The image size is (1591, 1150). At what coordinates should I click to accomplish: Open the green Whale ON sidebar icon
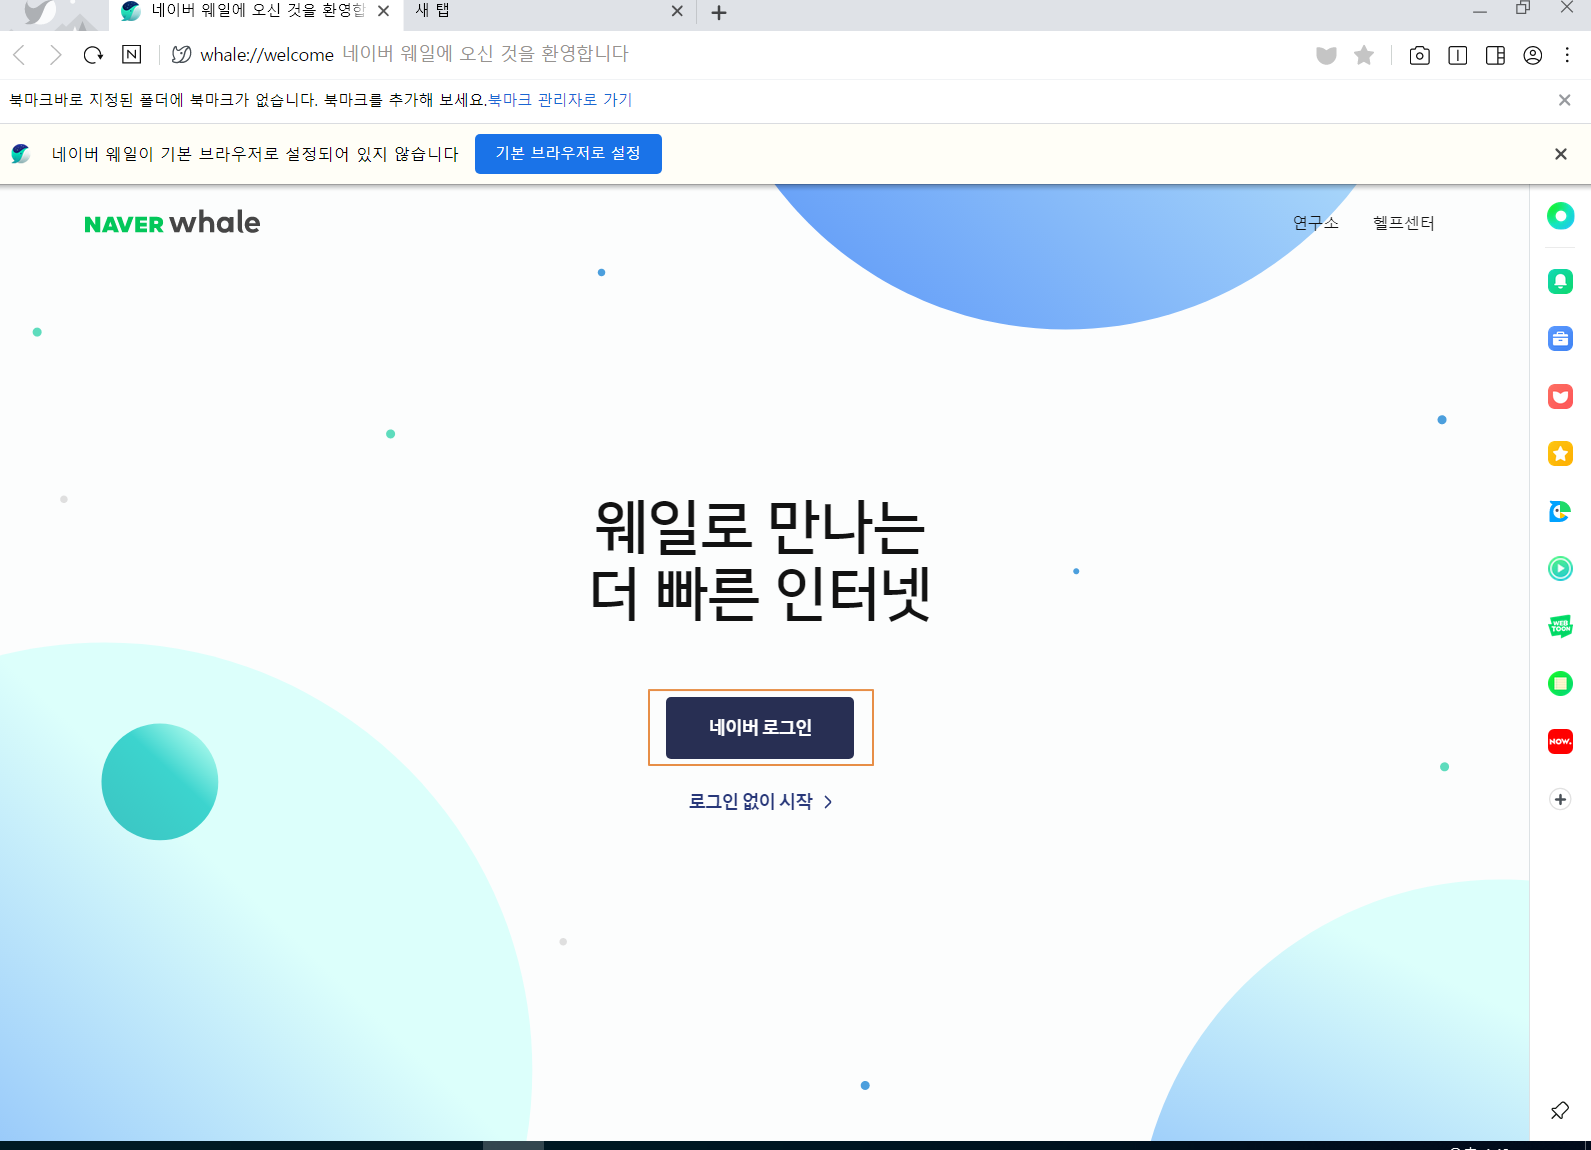pyautogui.click(x=1560, y=216)
